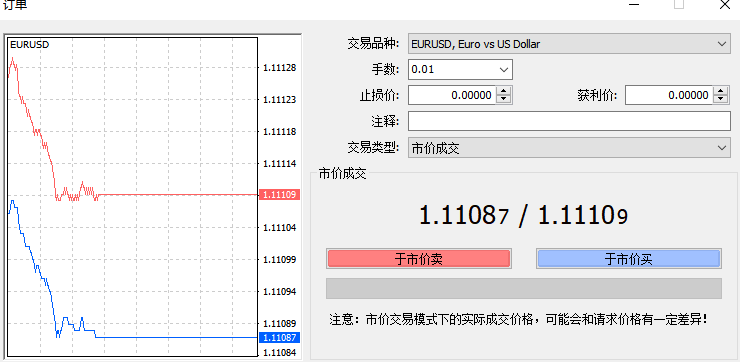Image resolution: width=740 pixels, height=362 pixels.
Task: Click the 1.11084 price axis label
Action: tap(280, 353)
